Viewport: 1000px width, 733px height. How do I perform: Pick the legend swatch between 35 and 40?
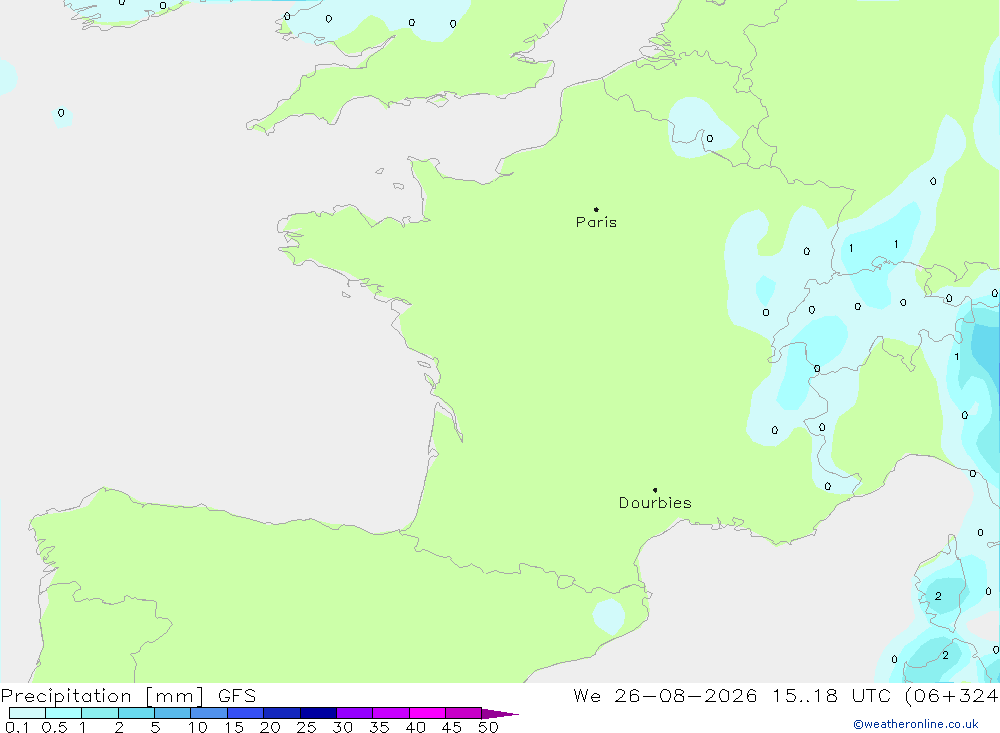pyautogui.click(x=391, y=713)
